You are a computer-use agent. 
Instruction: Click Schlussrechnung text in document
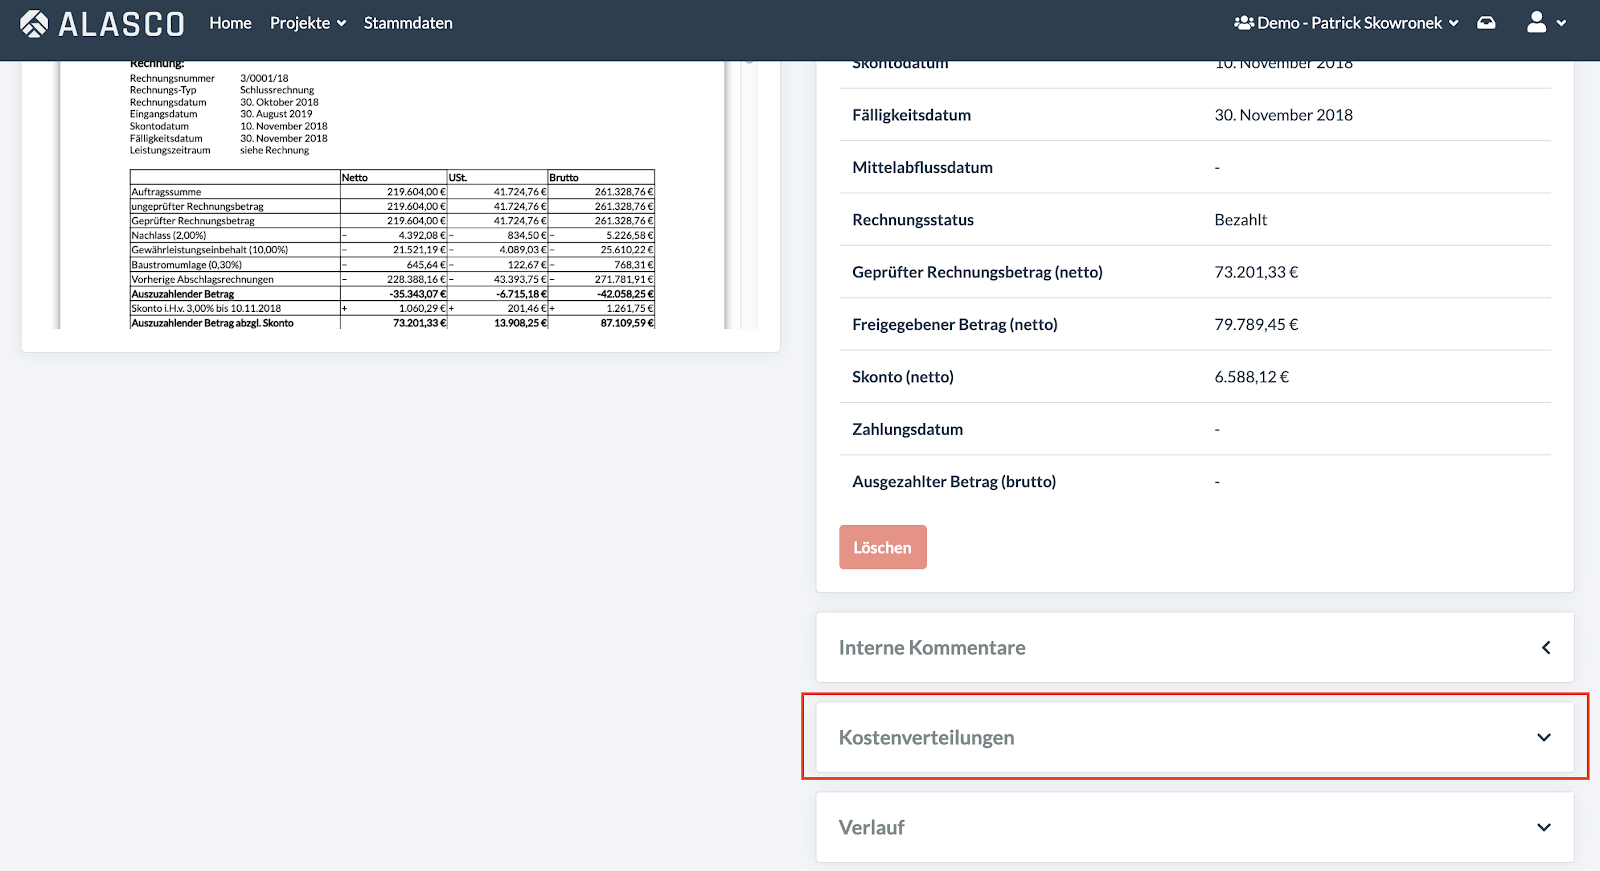(277, 90)
